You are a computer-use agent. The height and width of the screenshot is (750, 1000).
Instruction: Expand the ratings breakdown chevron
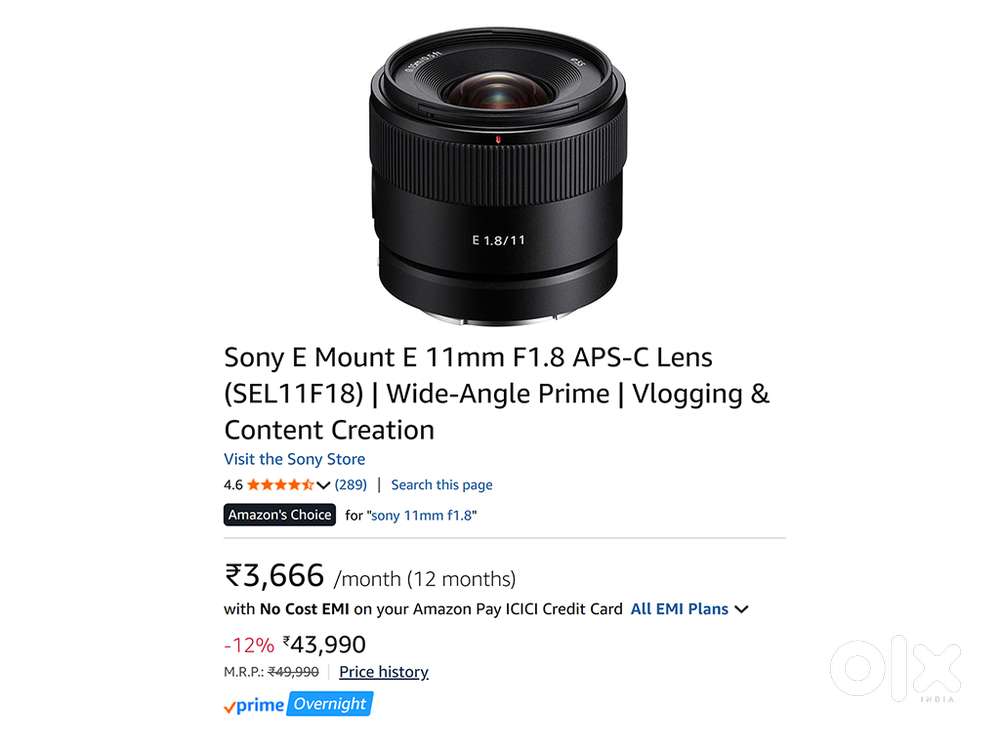click(x=323, y=486)
